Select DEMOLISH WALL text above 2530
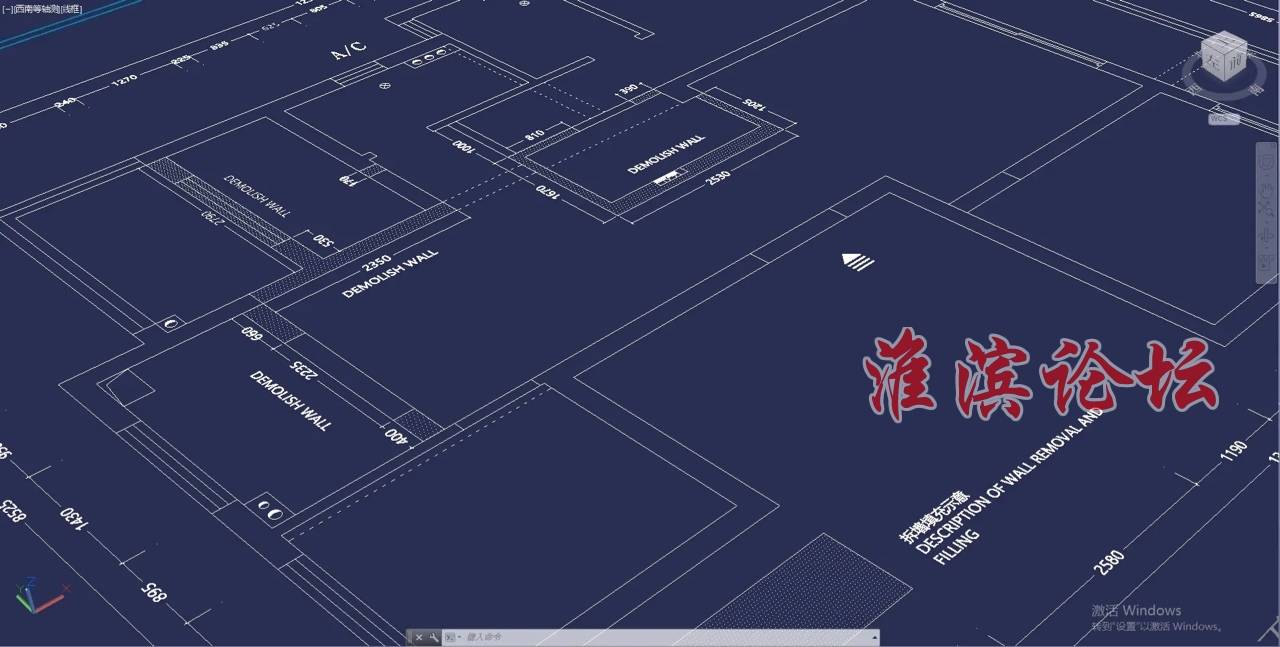 click(x=667, y=154)
